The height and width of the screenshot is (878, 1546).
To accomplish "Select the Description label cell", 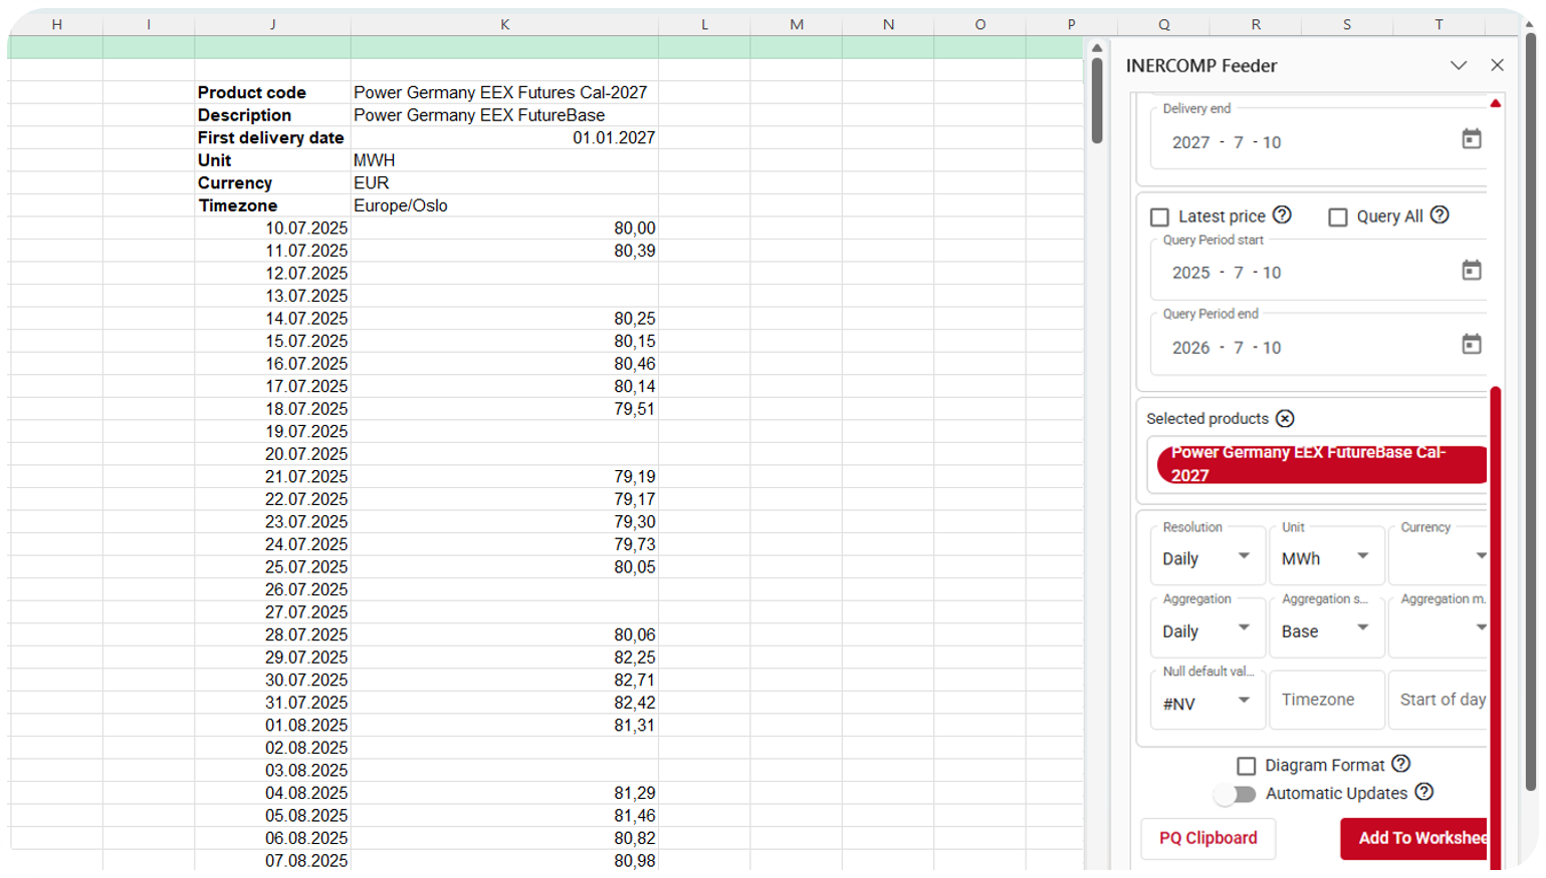I will point(272,115).
